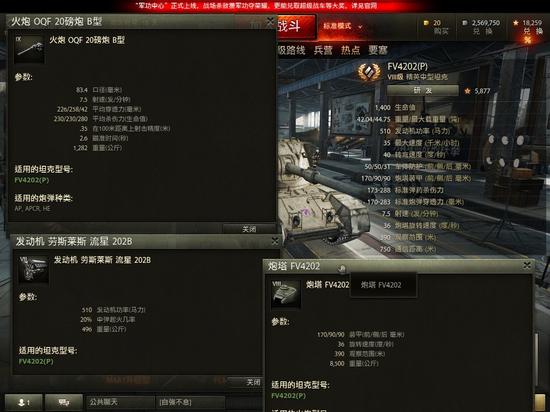The image size is (550, 412).
Task: Click the 研发 research button
Action: click(423, 90)
